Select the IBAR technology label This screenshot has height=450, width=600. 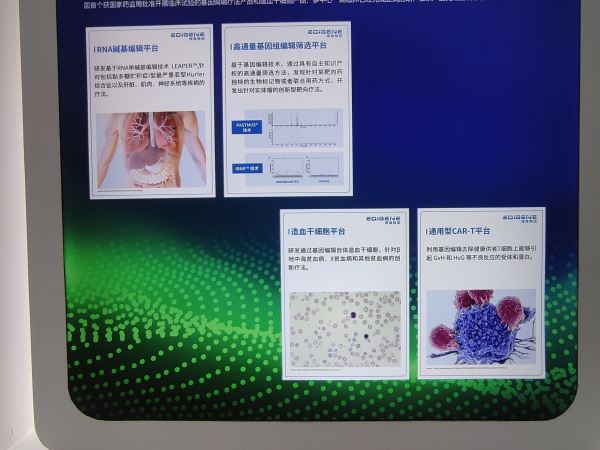(x=246, y=168)
